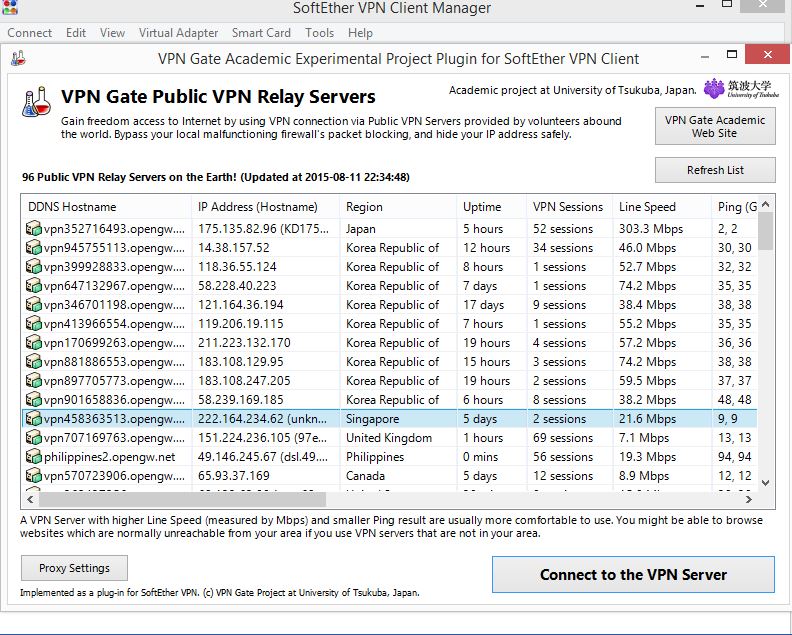This screenshot has width=792, height=635.
Task: Click the vertical scrollbar thumb
Action: click(766, 231)
